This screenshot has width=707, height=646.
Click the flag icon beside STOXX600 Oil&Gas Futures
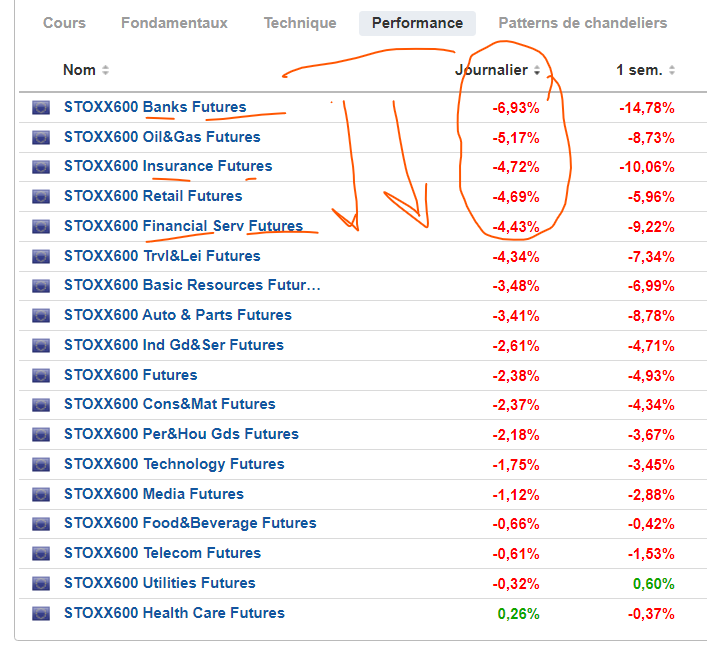[41, 137]
